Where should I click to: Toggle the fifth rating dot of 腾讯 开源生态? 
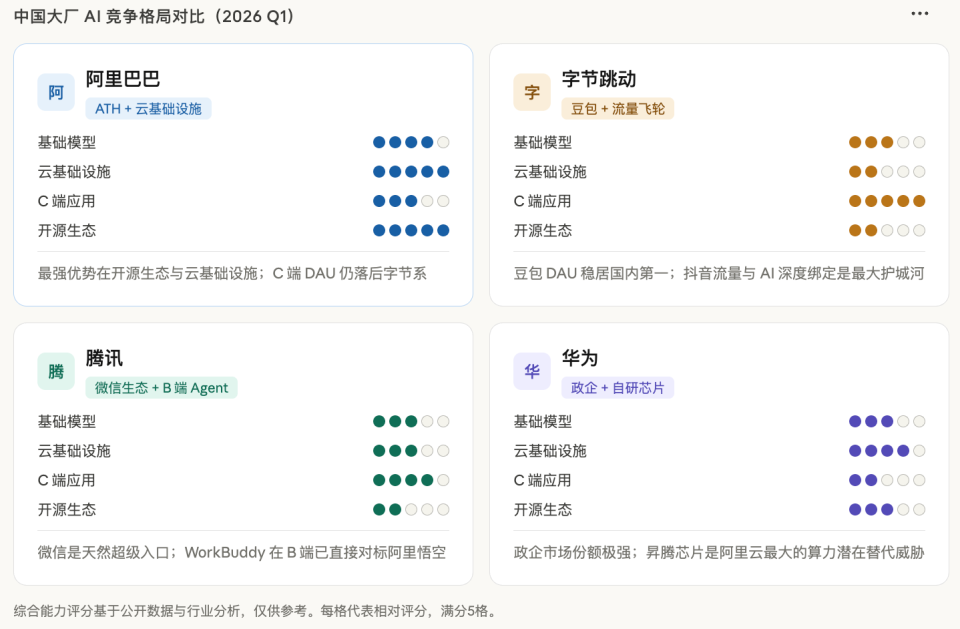point(442,509)
